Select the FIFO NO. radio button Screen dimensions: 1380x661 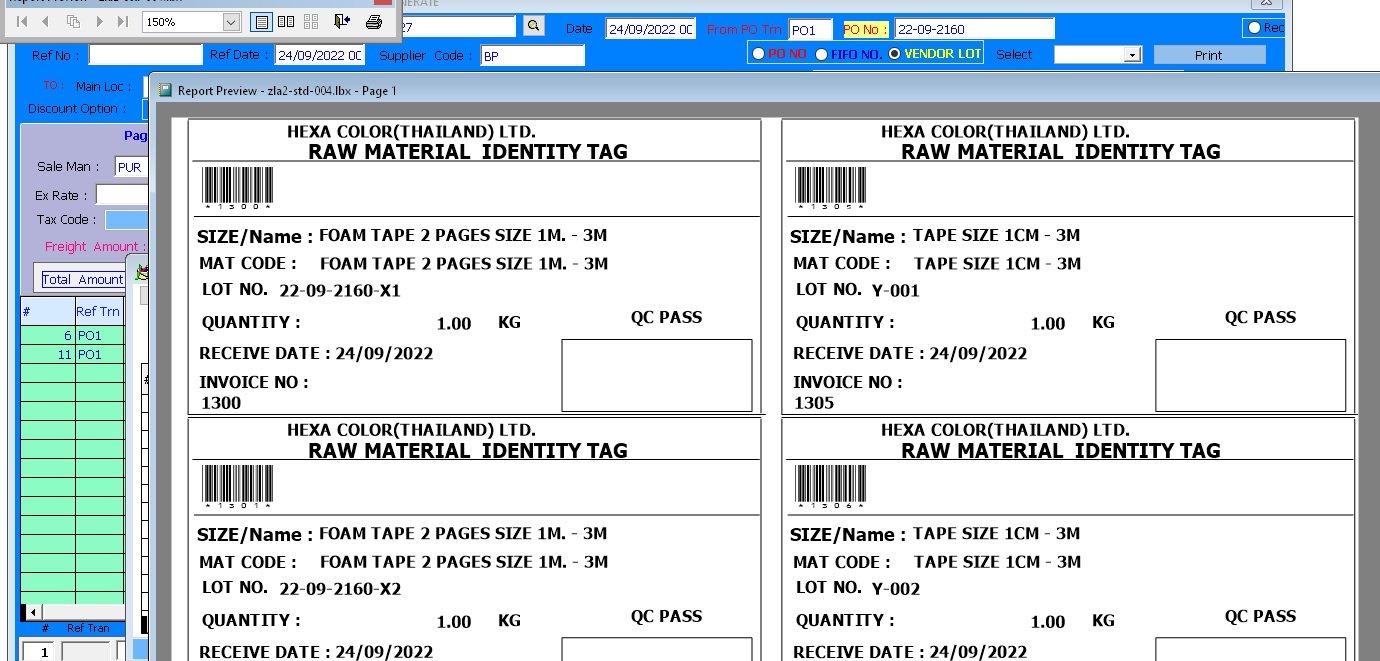(822, 54)
